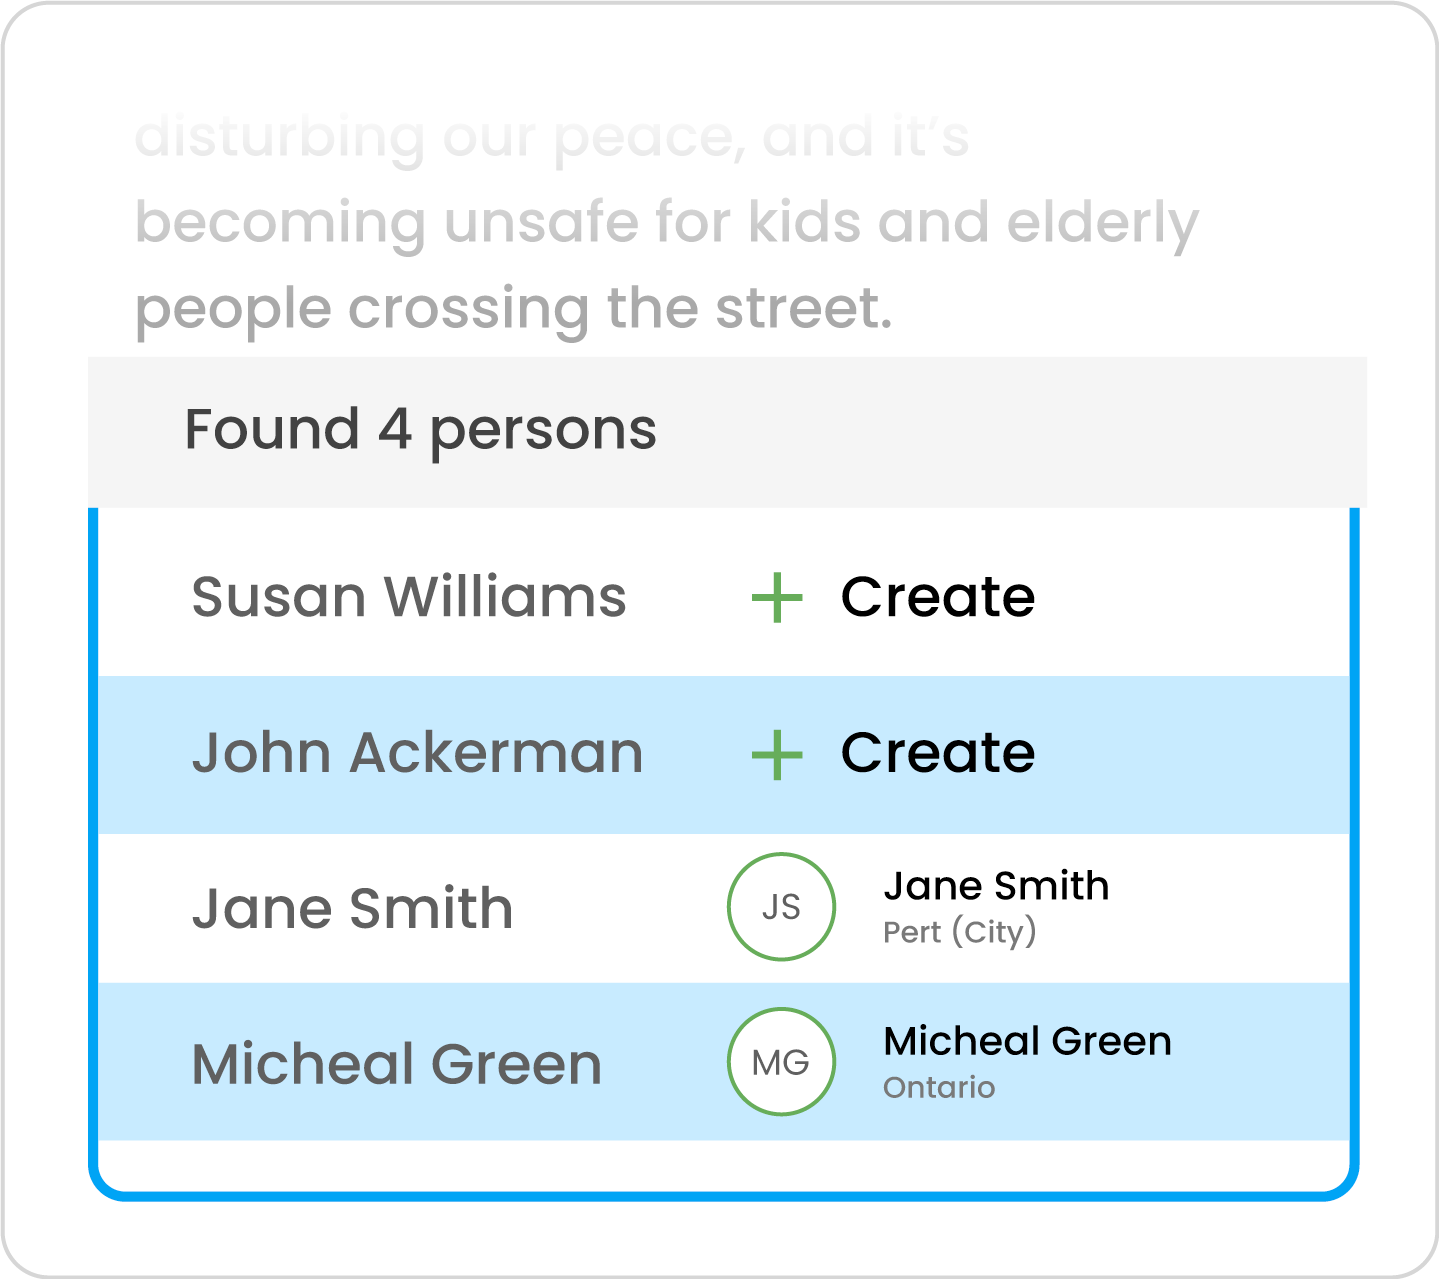The image size is (1439, 1279).
Task: Click the MG avatar circle
Action: (x=781, y=1062)
